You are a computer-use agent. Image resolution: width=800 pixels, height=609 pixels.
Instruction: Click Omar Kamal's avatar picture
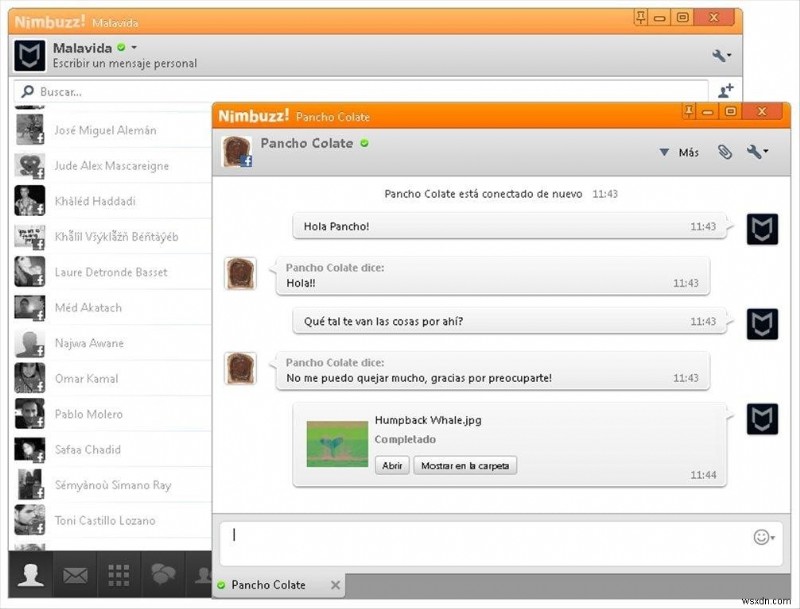click(30, 378)
